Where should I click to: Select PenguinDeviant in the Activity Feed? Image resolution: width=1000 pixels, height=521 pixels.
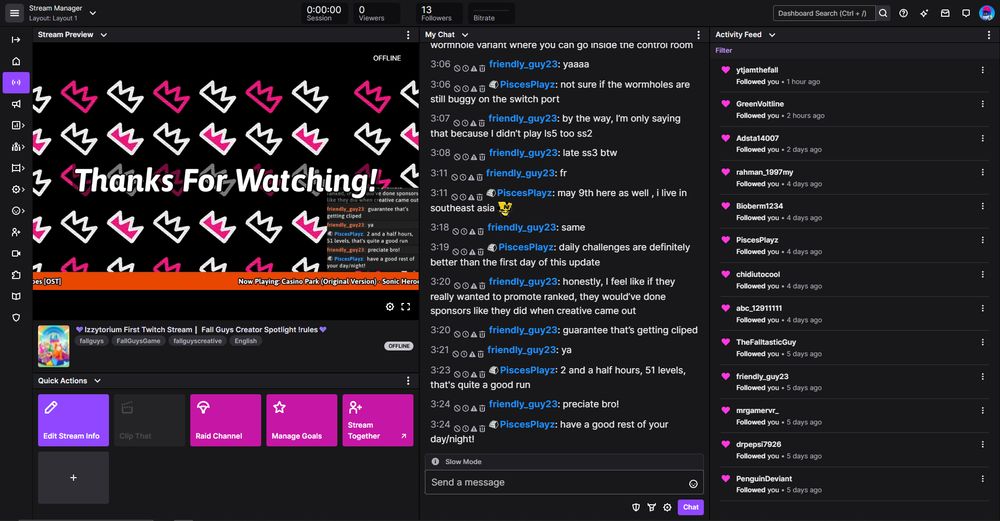(x=764, y=478)
